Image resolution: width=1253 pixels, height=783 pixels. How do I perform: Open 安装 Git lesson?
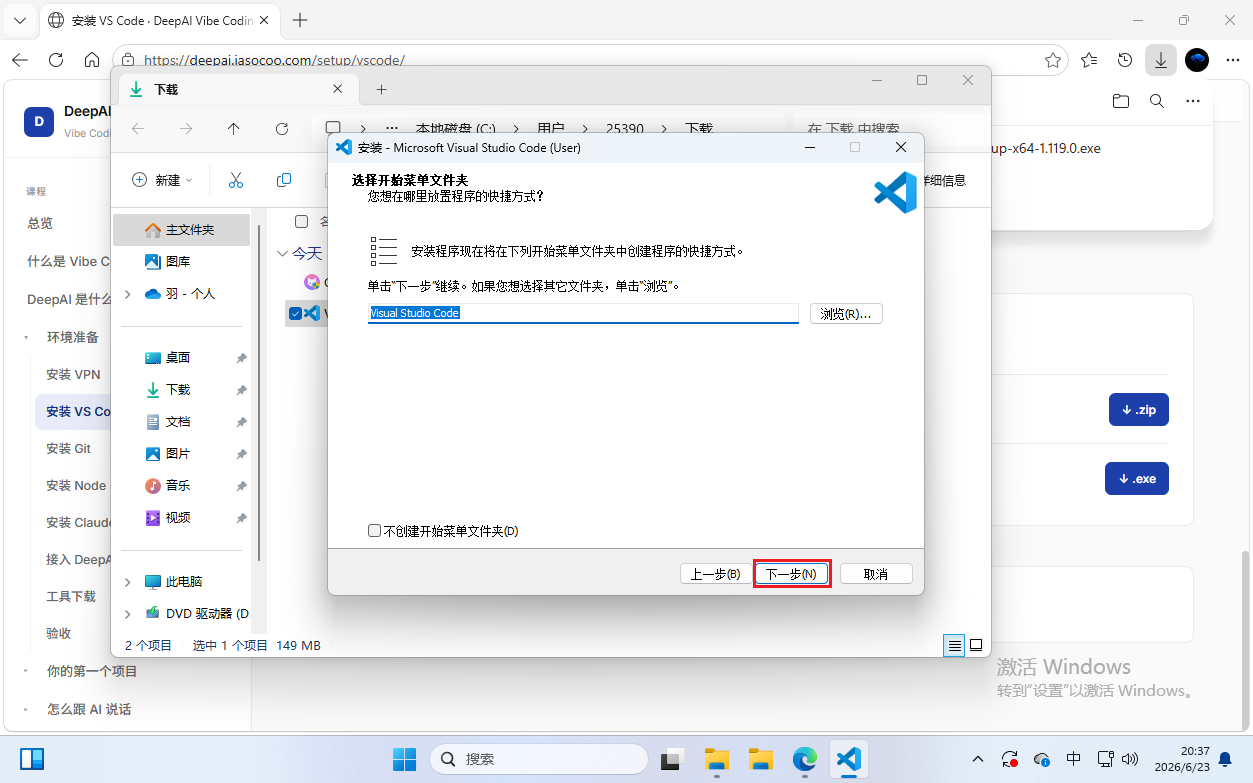pyautogui.click(x=69, y=448)
